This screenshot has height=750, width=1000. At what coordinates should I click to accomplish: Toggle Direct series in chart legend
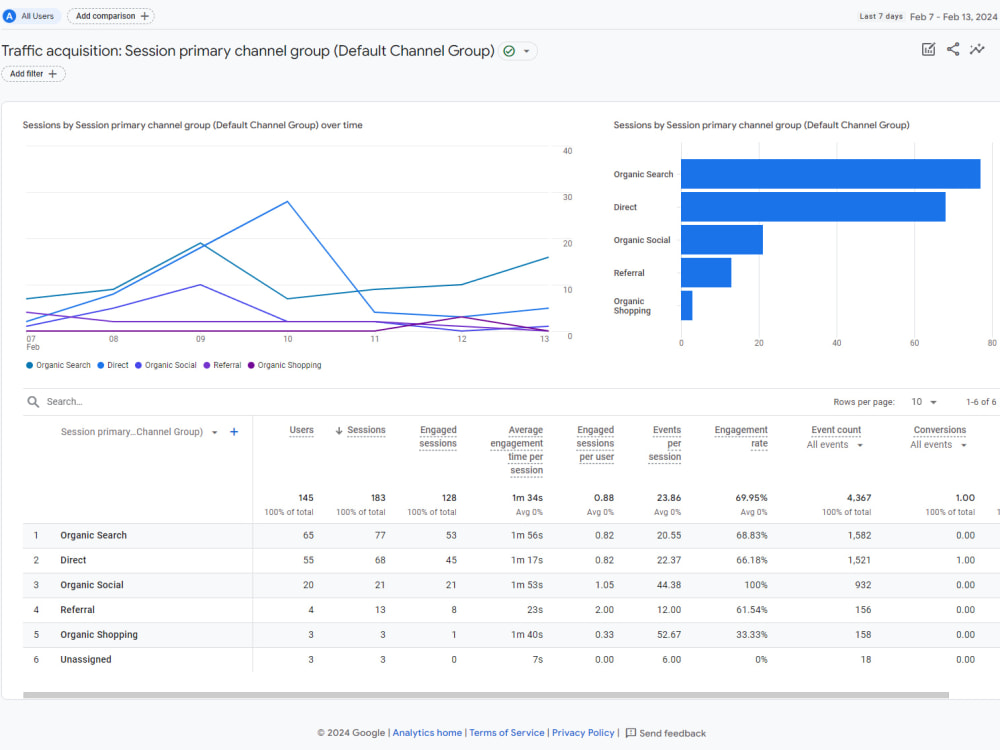113,365
